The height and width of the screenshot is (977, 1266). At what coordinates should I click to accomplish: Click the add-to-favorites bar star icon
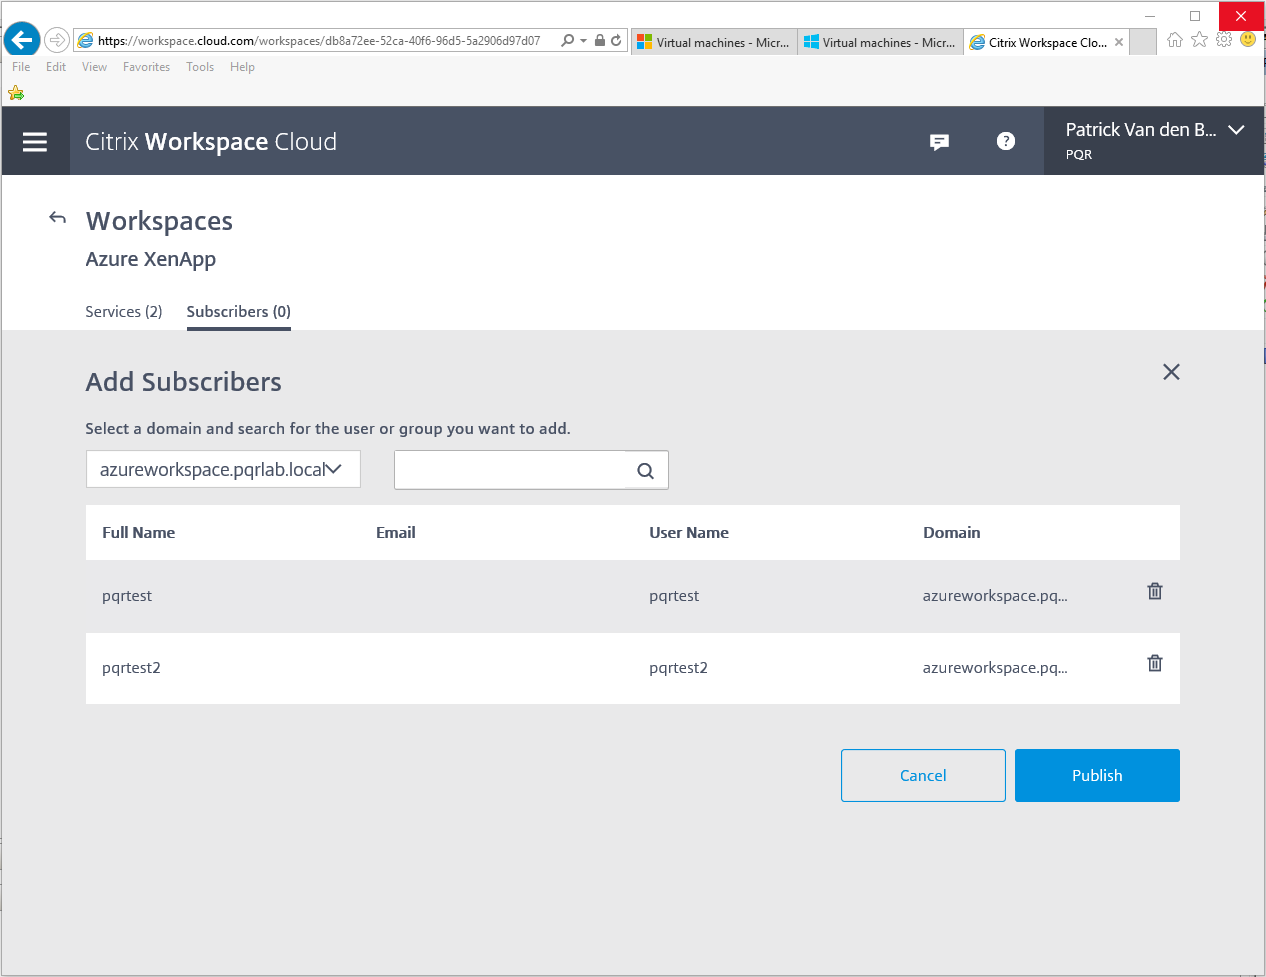(x=16, y=93)
